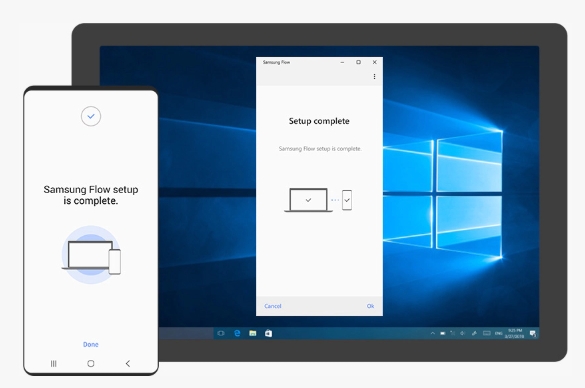Screen dimensions: 585x388
Task: Minimize the Samsung Flow window
Action: coord(342,62)
